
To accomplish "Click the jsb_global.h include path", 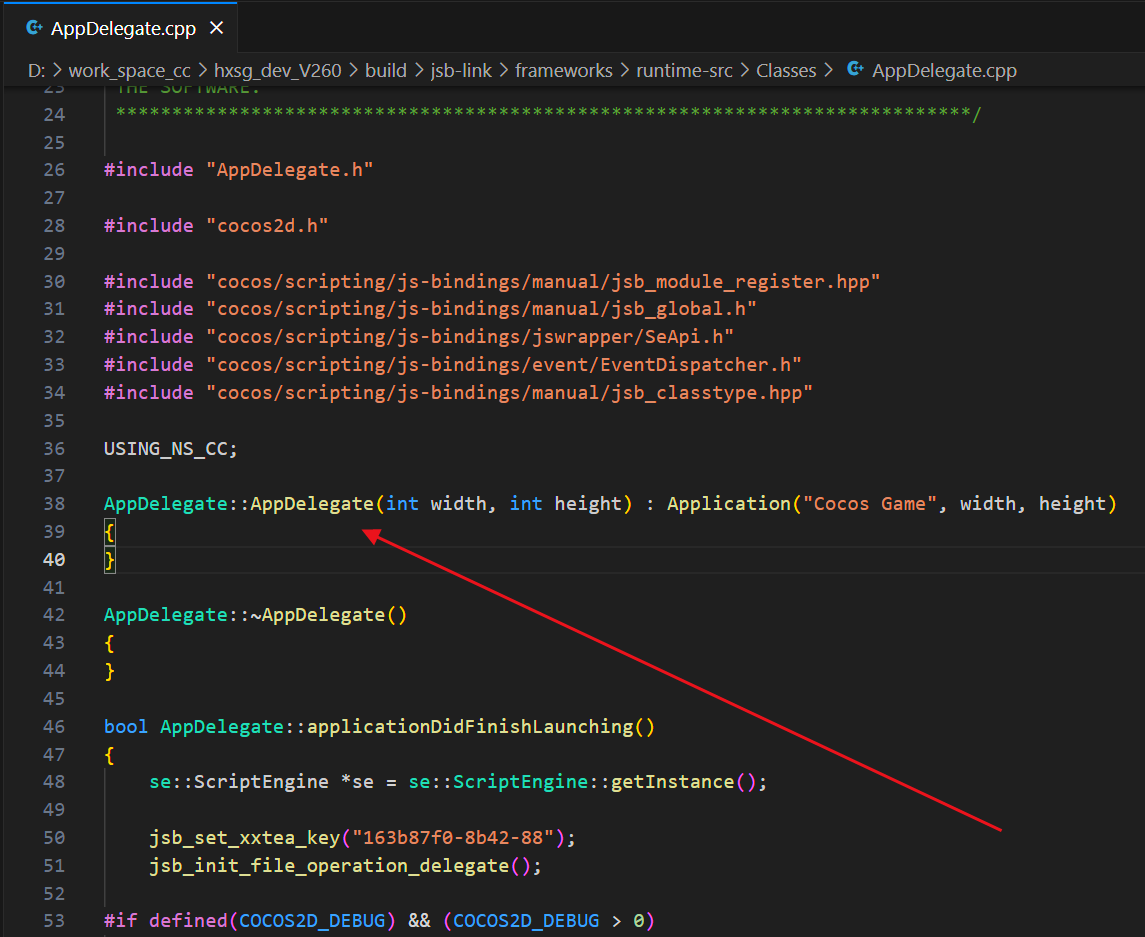I will [481, 309].
